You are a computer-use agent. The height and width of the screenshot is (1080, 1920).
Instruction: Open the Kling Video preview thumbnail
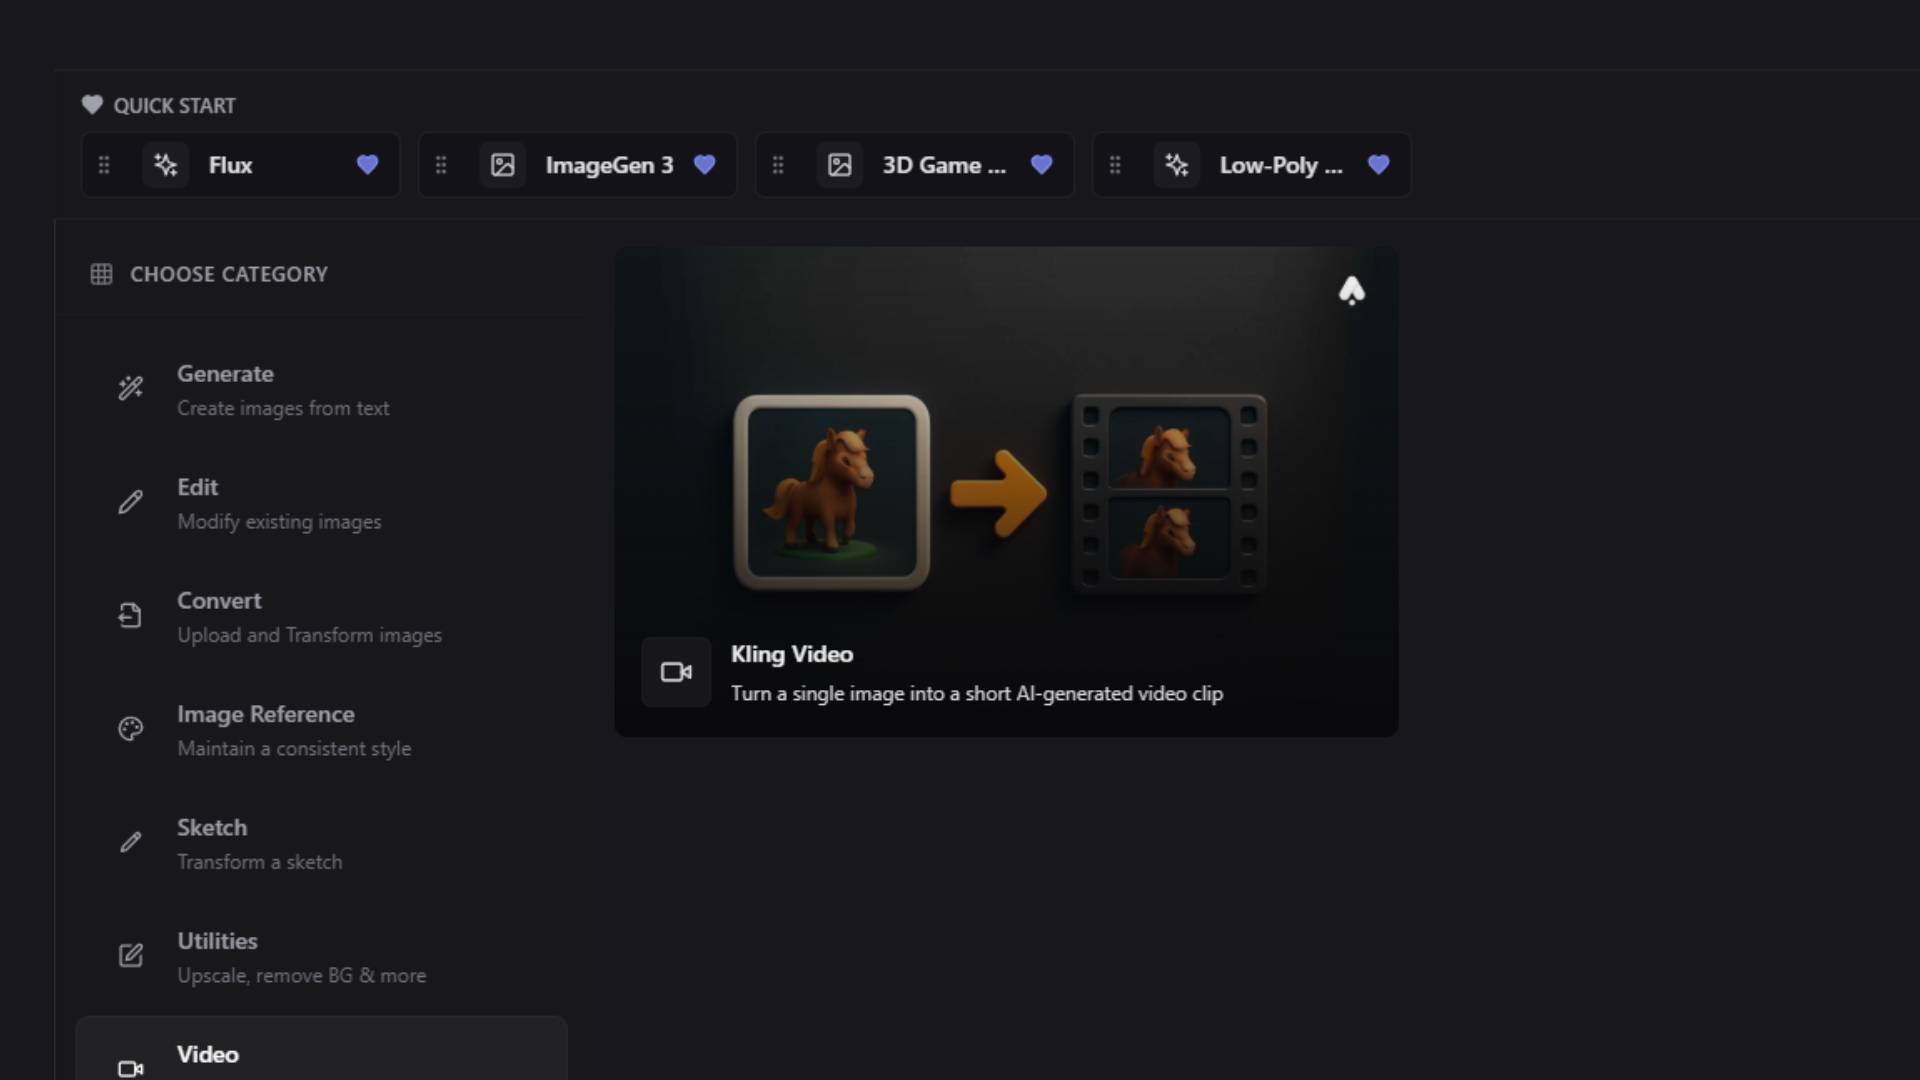1006,492
